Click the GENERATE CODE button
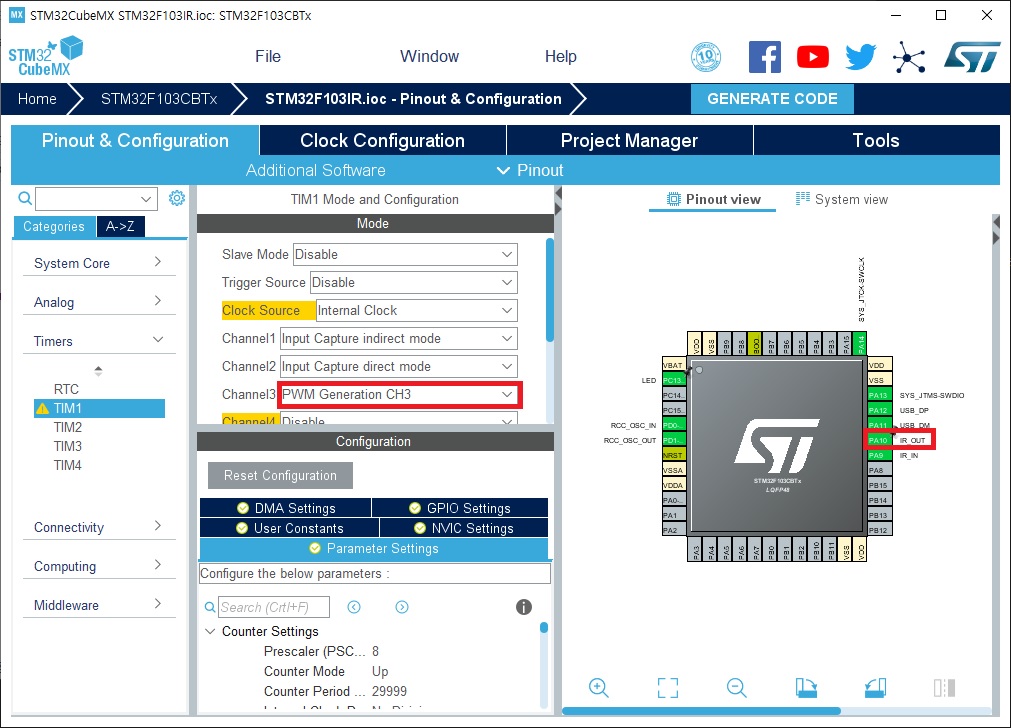 tap(772, 99)
